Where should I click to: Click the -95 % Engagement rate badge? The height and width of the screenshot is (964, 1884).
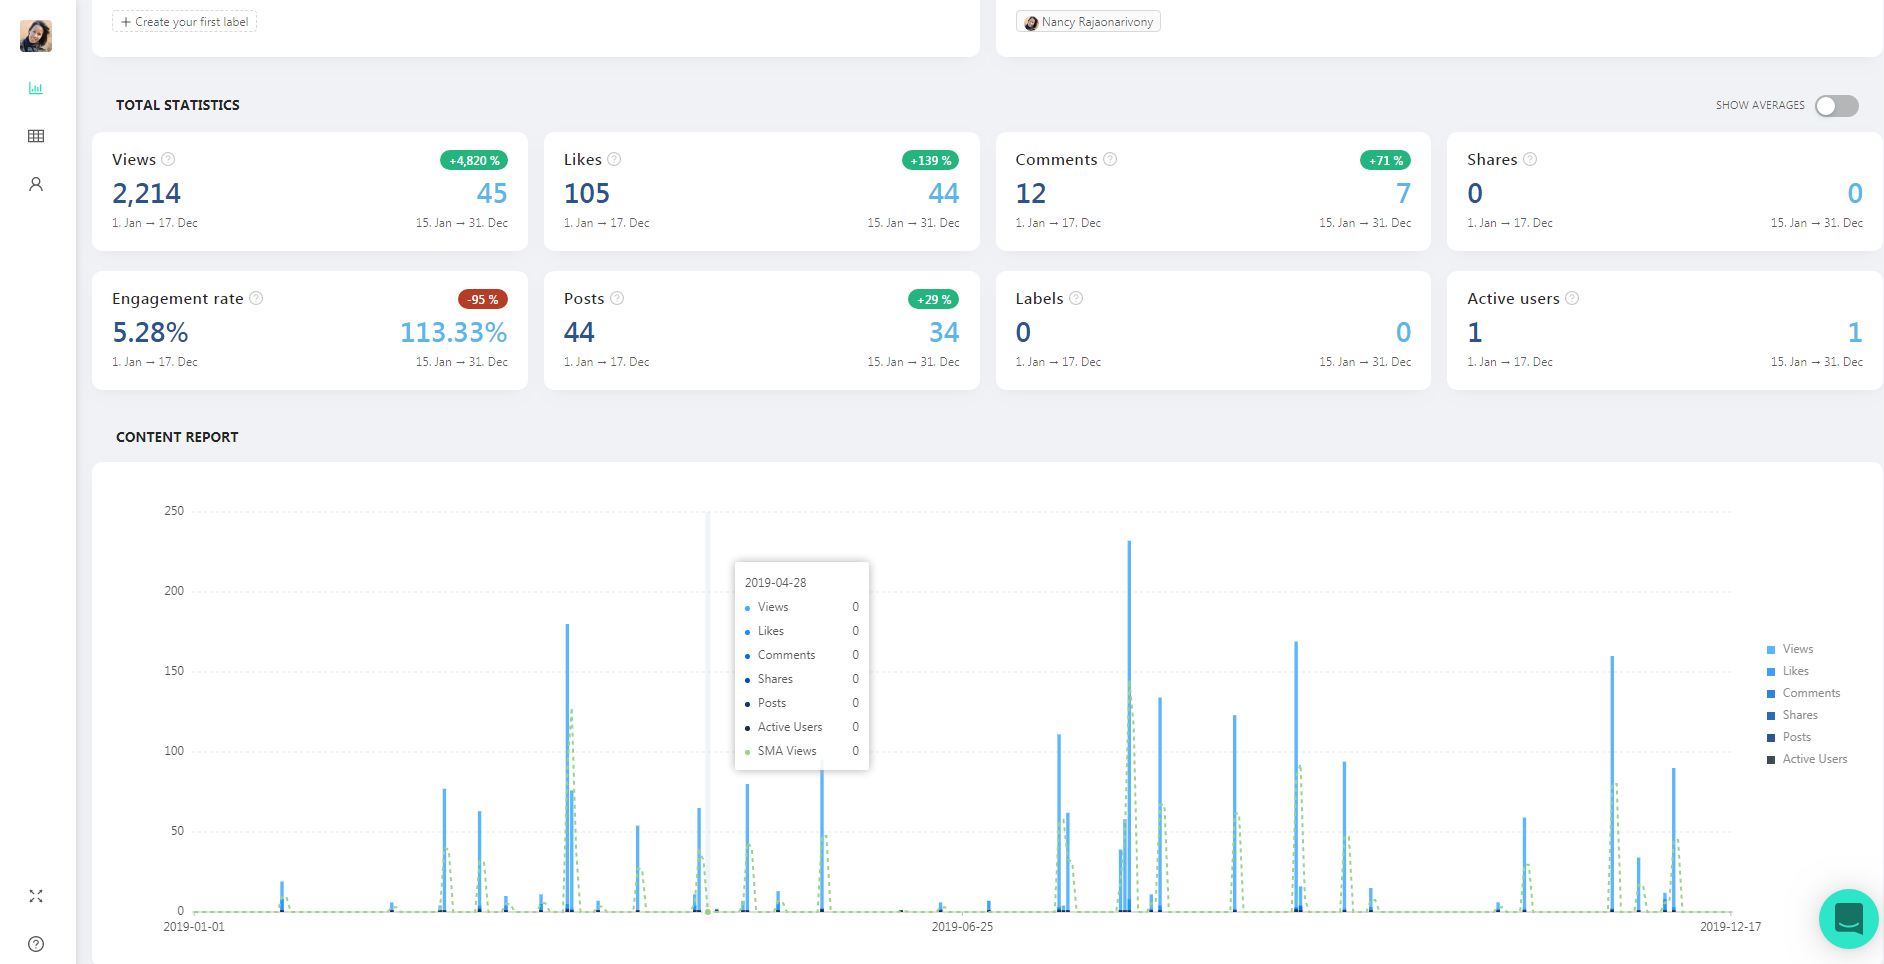point(483,299)
